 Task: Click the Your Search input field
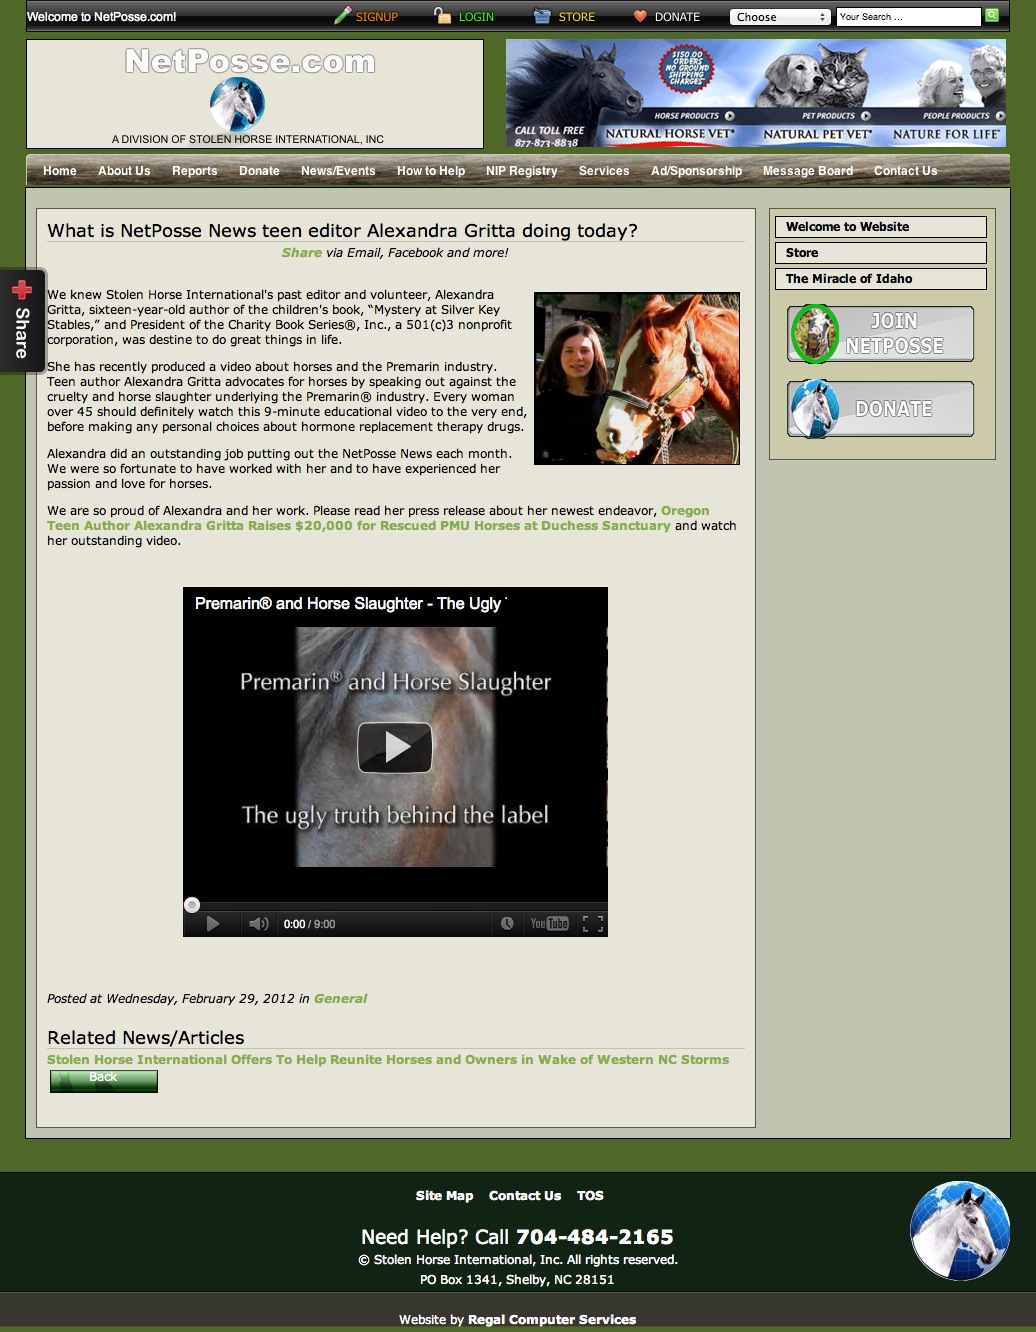(909, 17)
